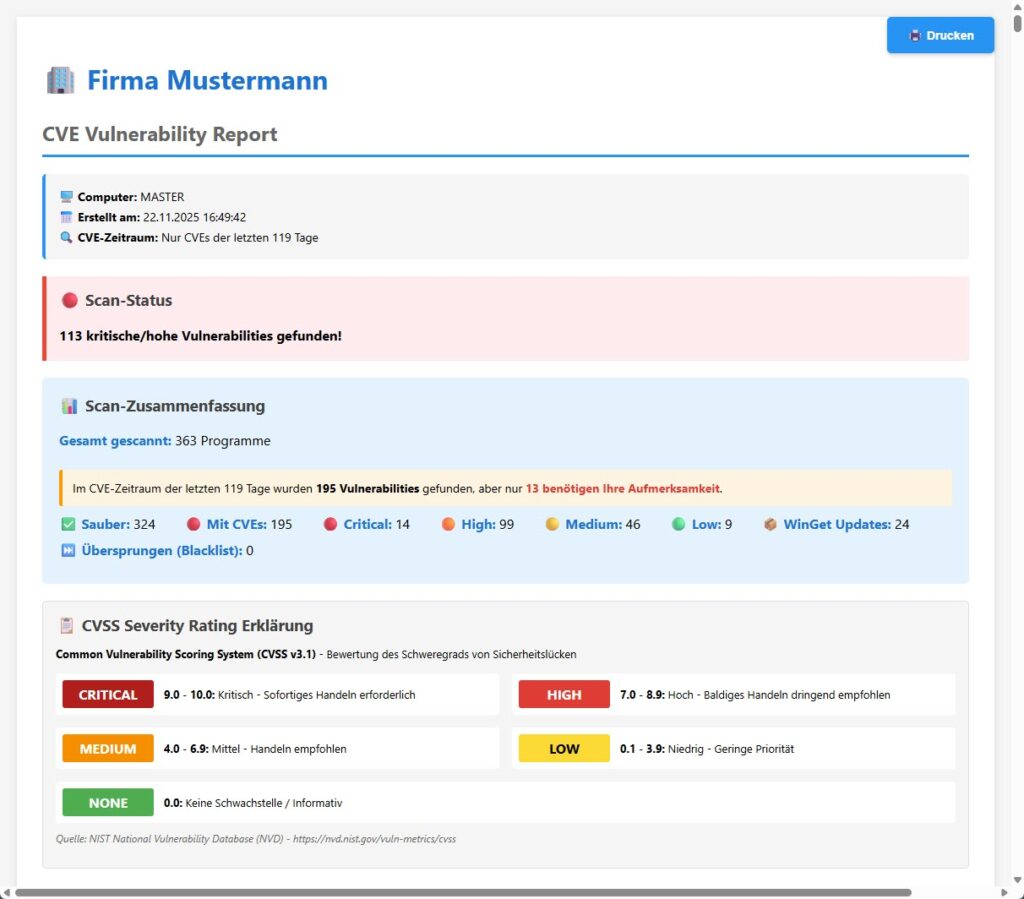Select the bar chart icon beside Scan-Zusammenfassung

[68, 406]
